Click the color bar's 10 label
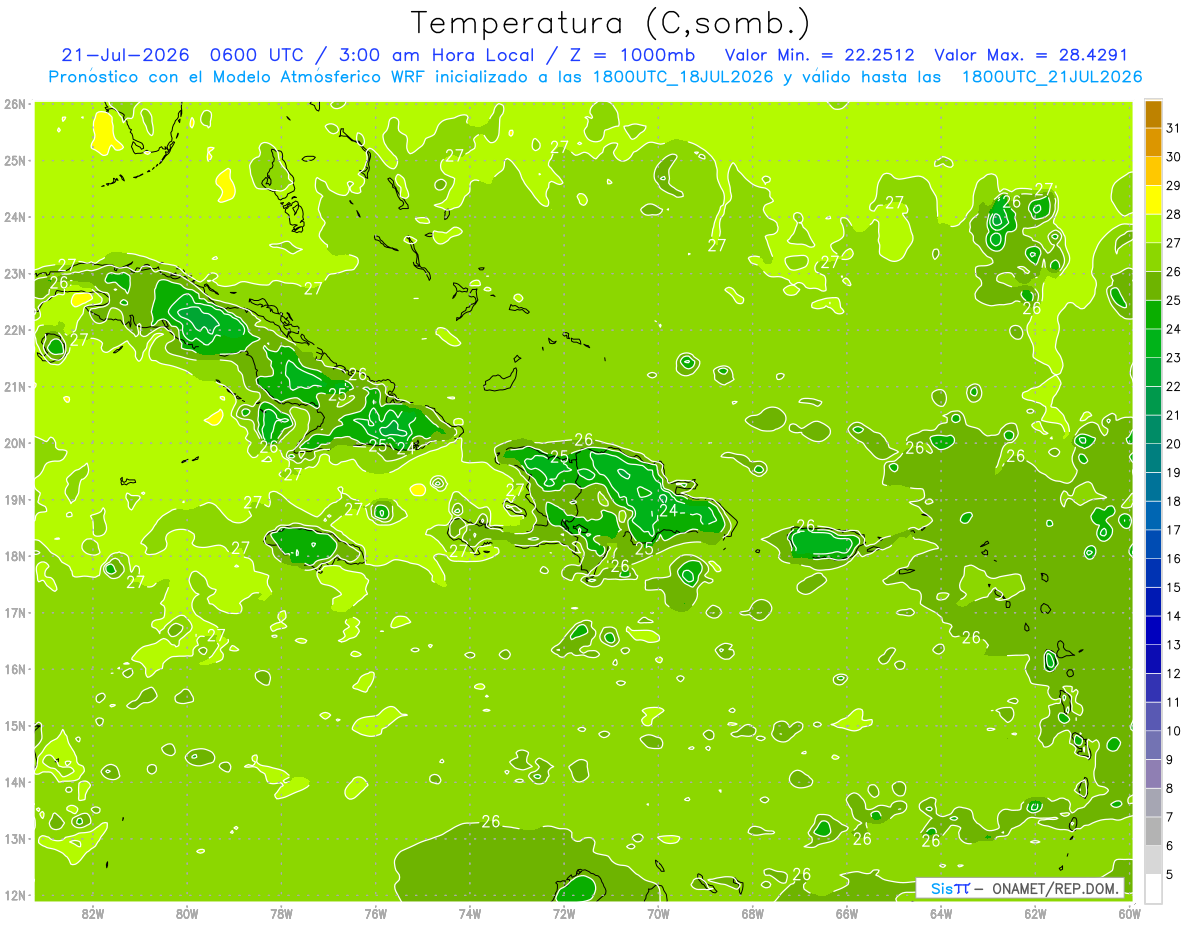The width and height of the screenshot is (1200, 927). point(1173,731)
